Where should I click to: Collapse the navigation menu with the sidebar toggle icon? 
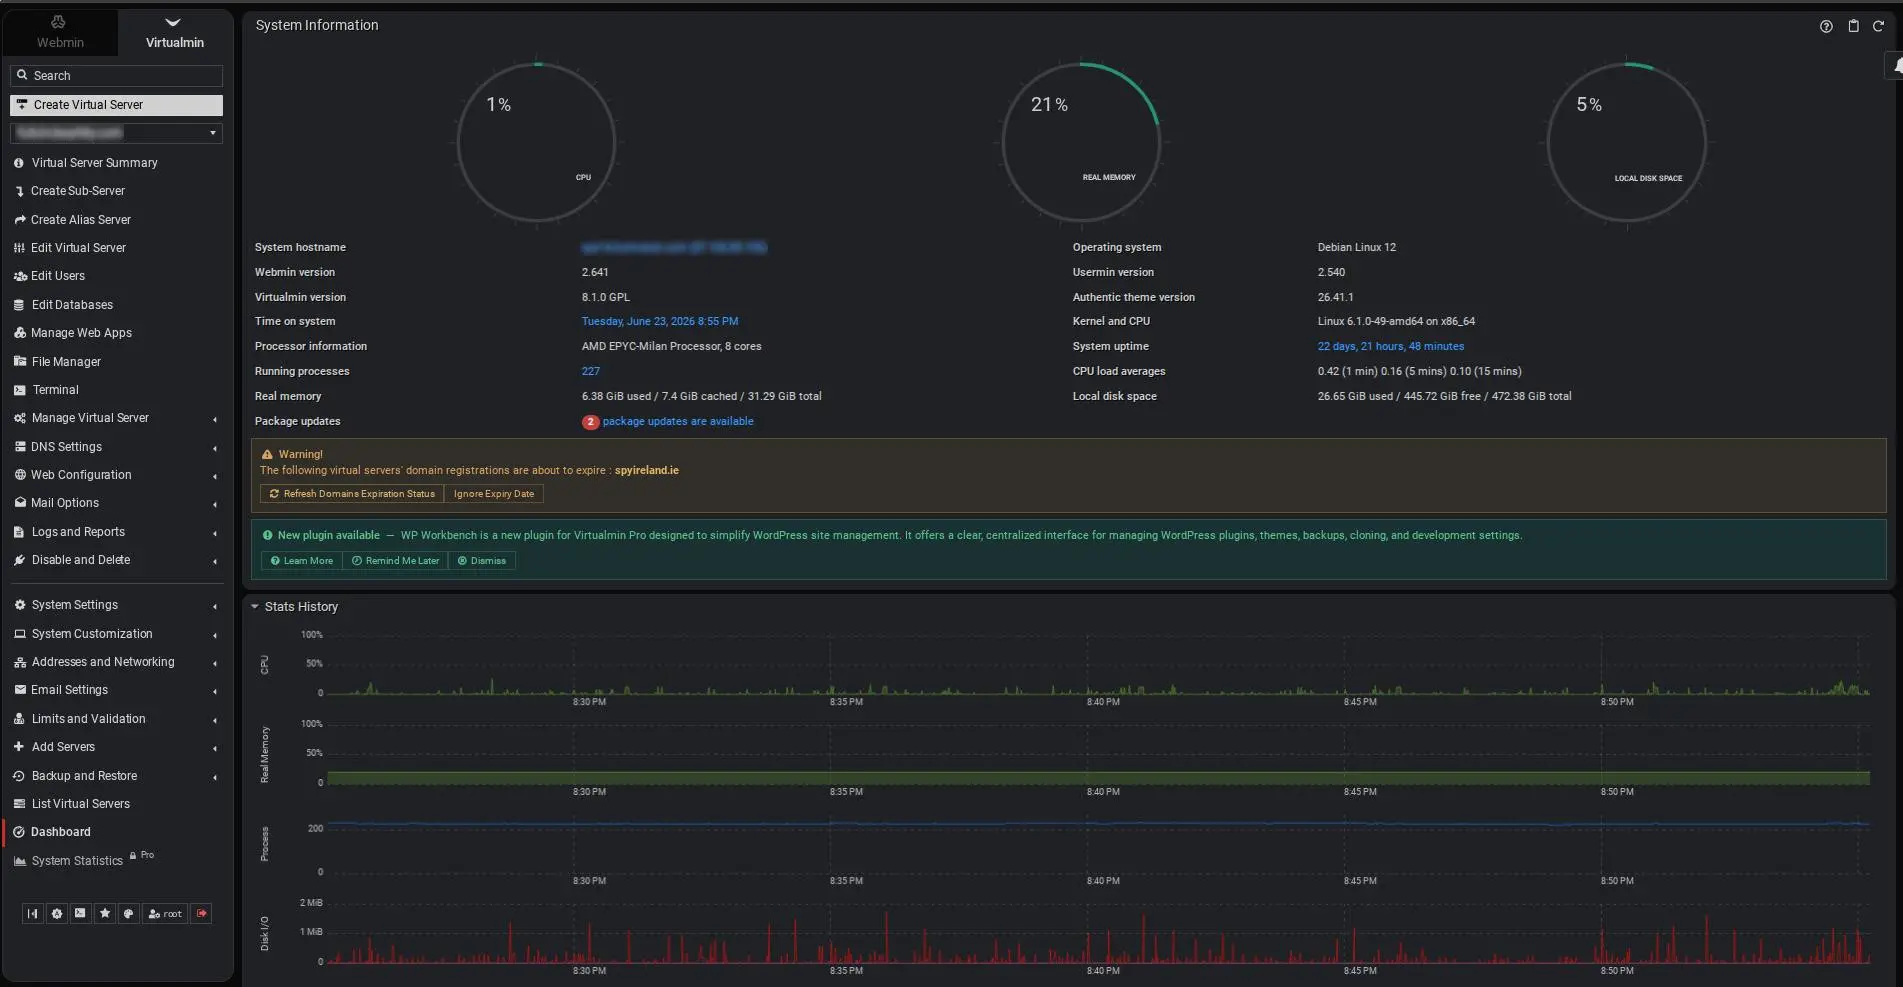[x=33, y=913]
